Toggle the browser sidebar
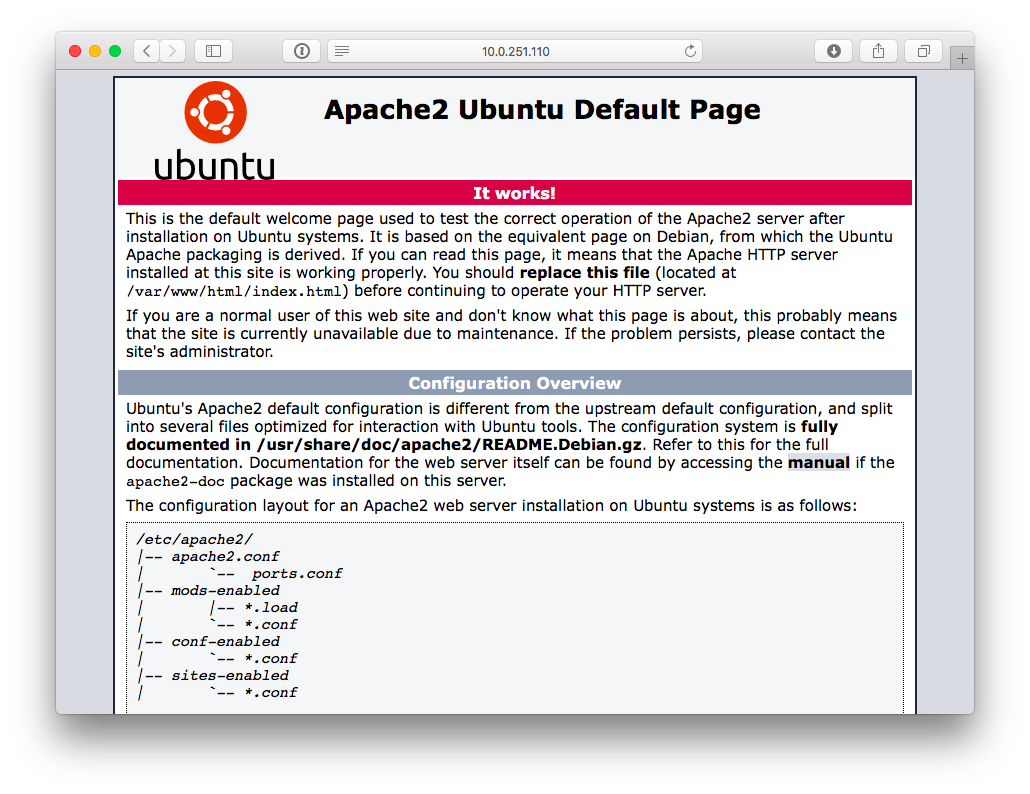The image size is (1030, 794). 213,50
